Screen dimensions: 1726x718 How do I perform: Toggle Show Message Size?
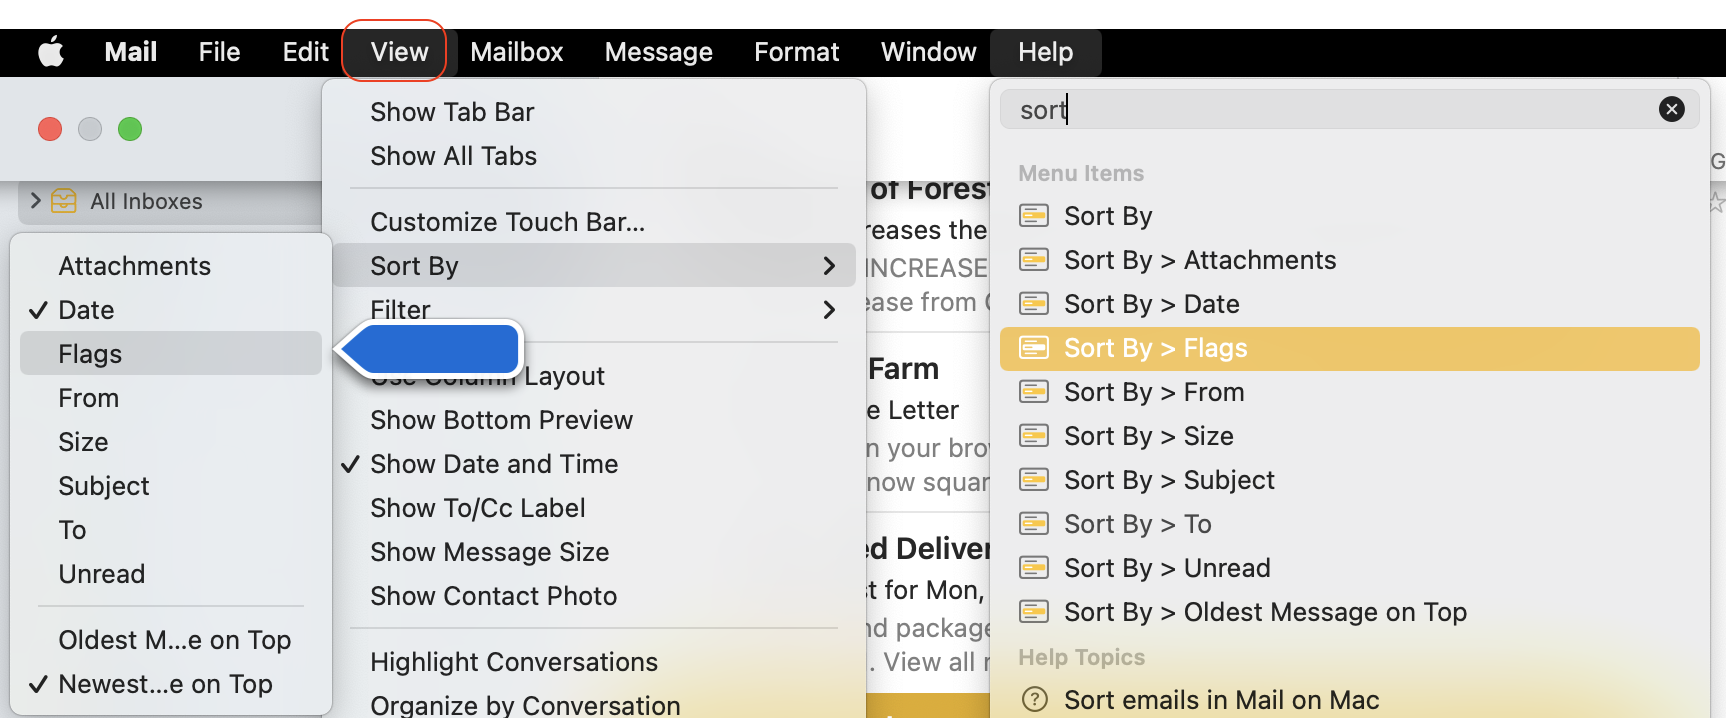pyautogui.click(x=594, y=552)
